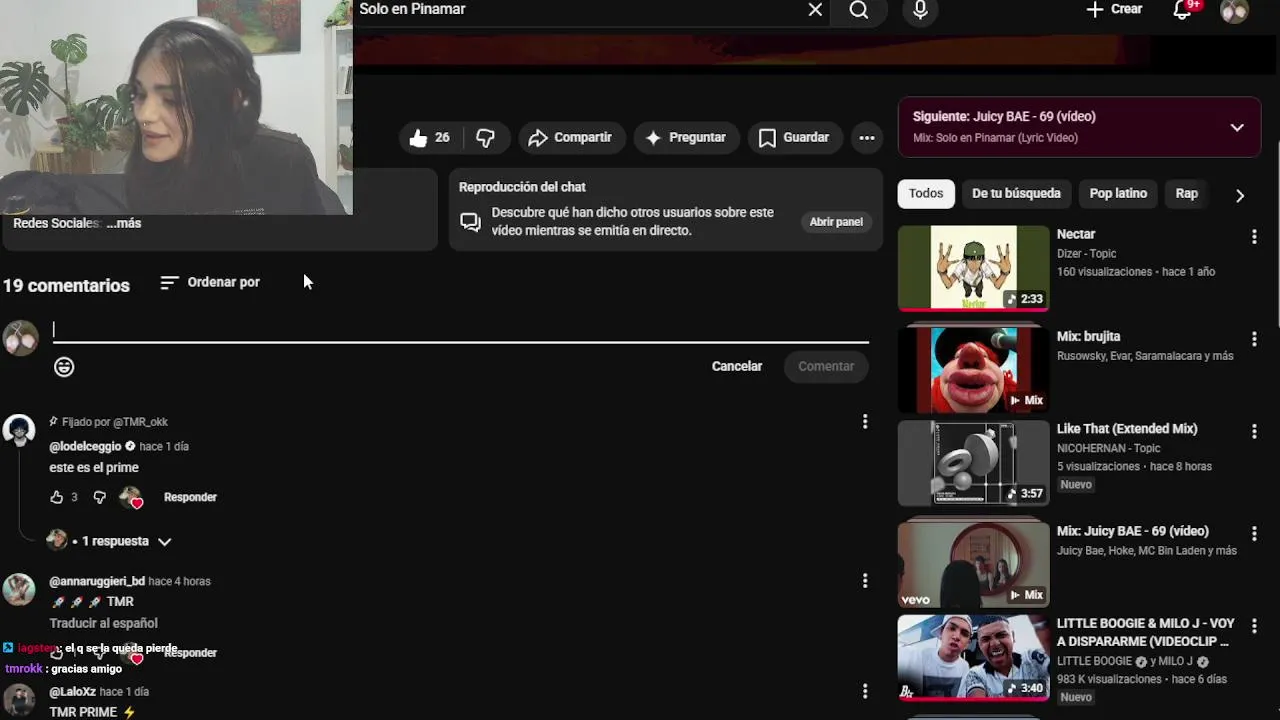Open options menu for @annaruggieri_bd comment
This screenshot has width=1280, height=720.
[x=865, y=580]
